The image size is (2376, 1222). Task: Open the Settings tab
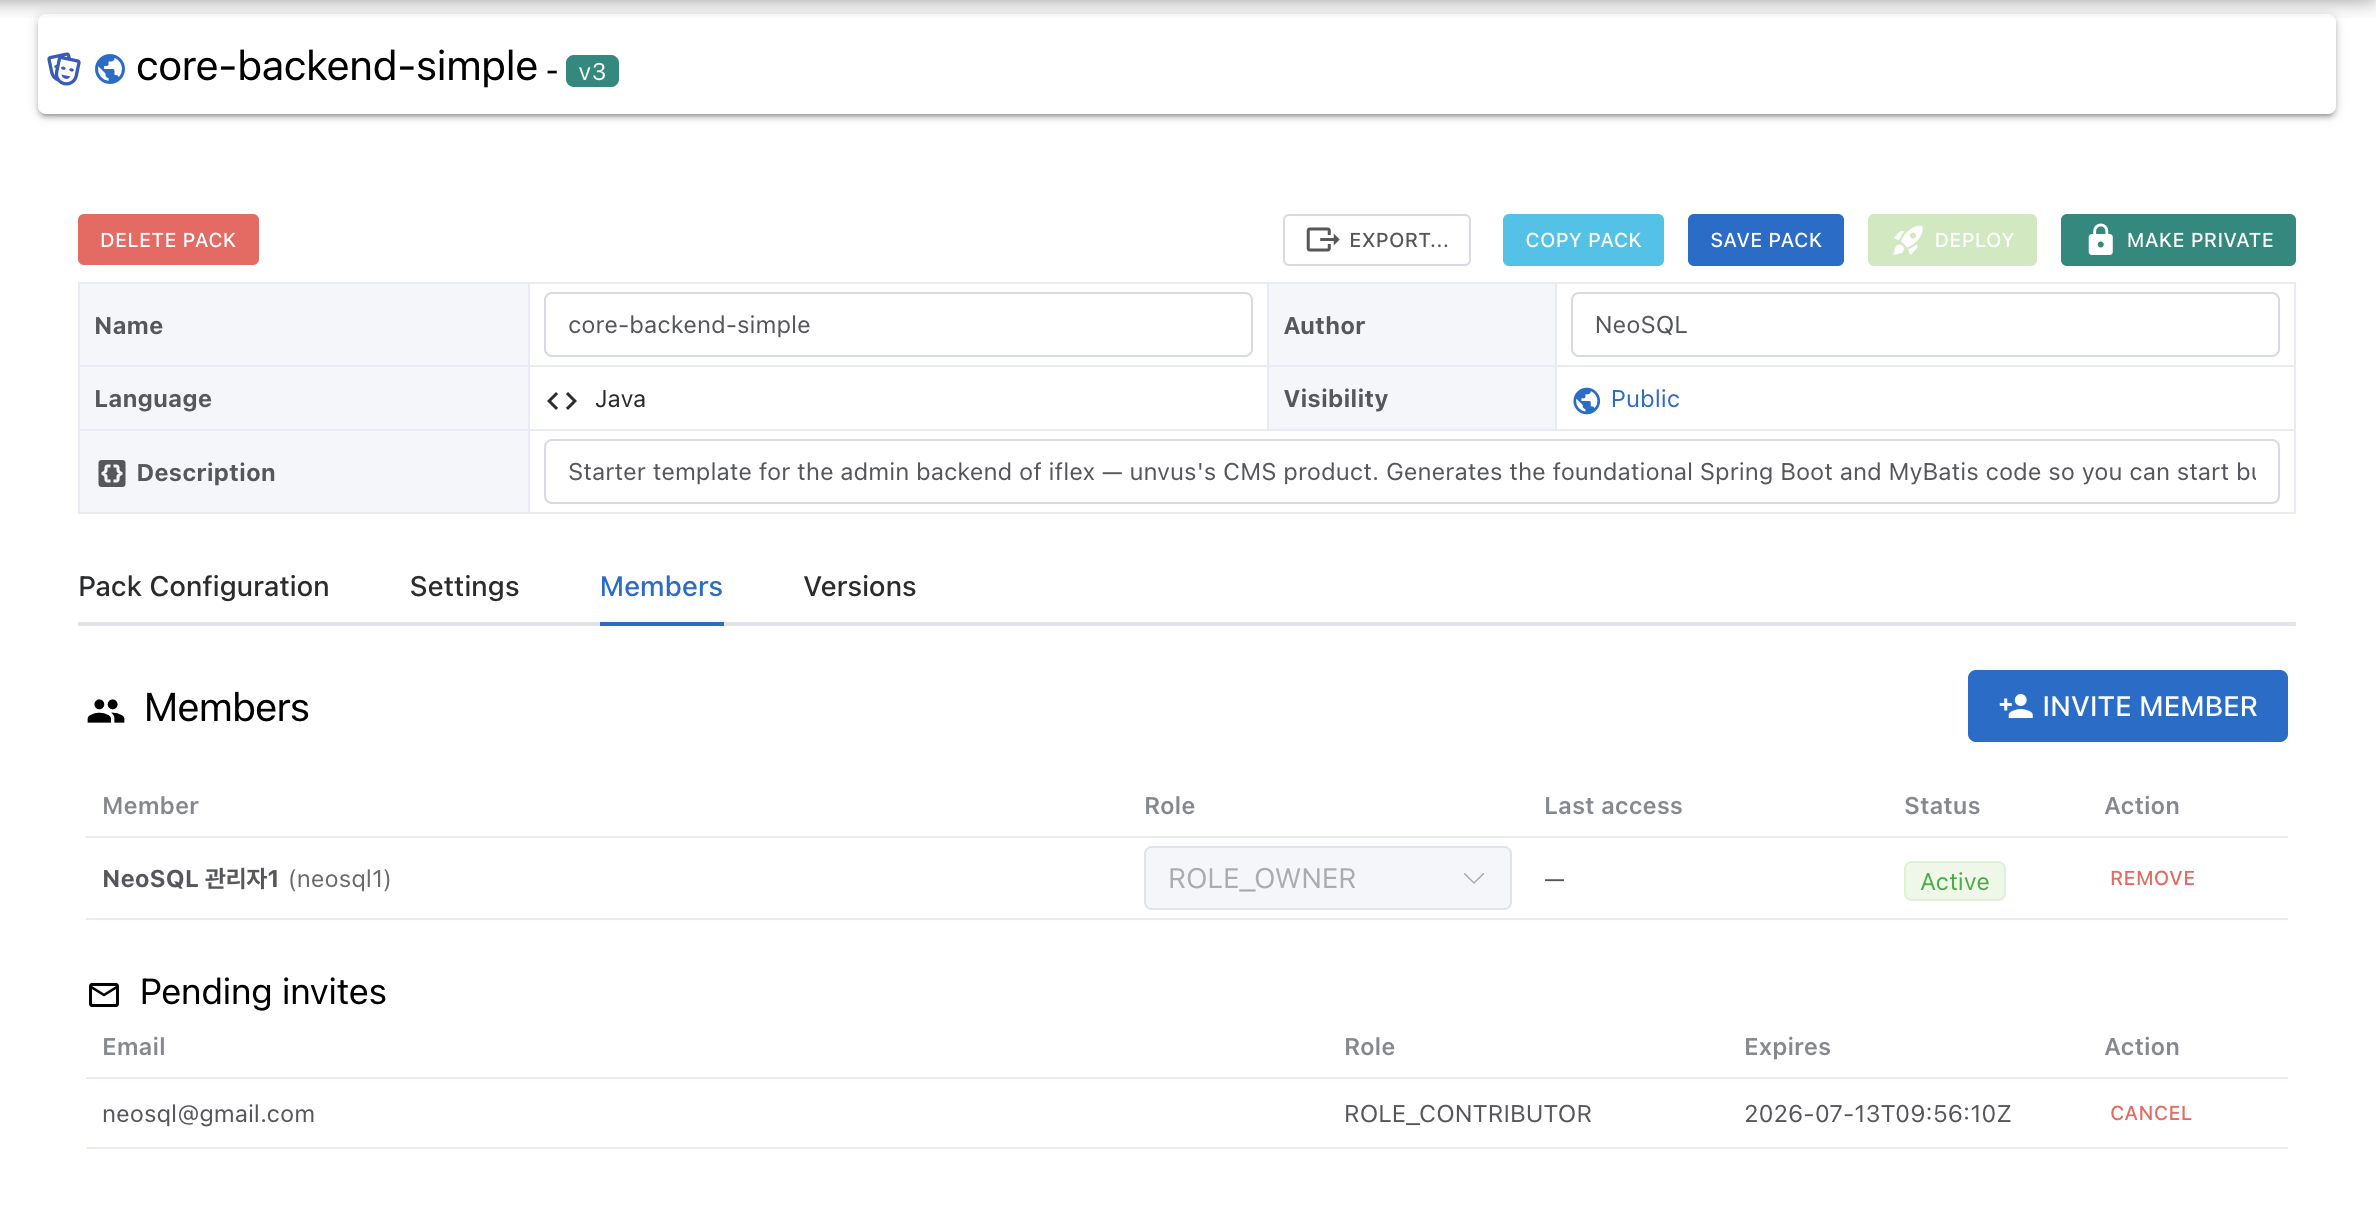pos(464,586)
